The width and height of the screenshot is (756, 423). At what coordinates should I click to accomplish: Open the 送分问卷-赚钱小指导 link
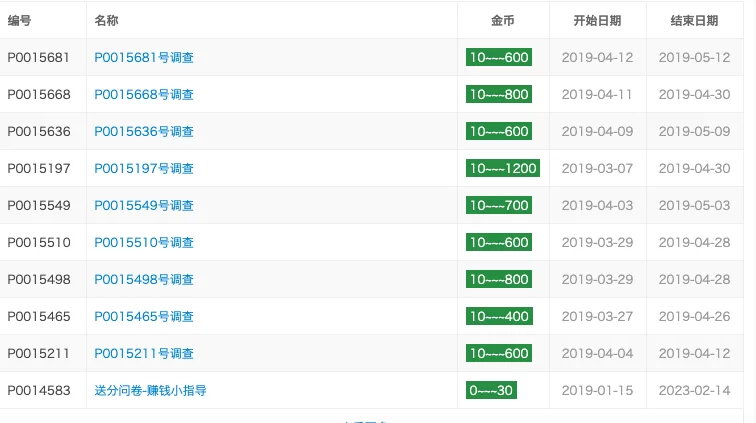[x=150, y=391]
